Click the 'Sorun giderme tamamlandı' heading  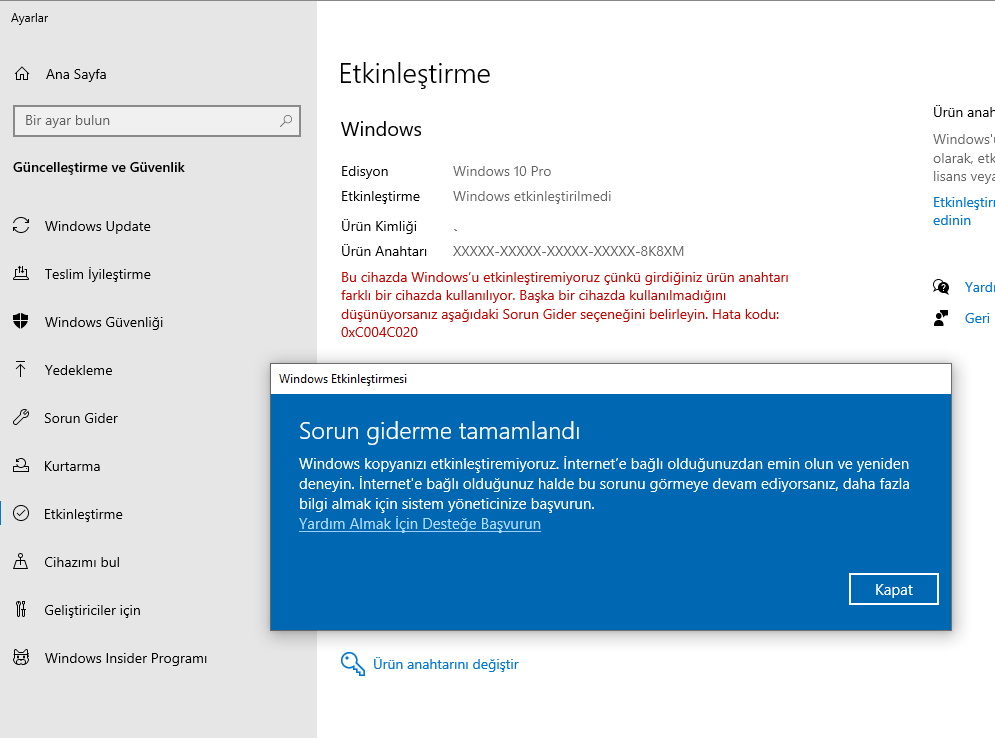440,431
